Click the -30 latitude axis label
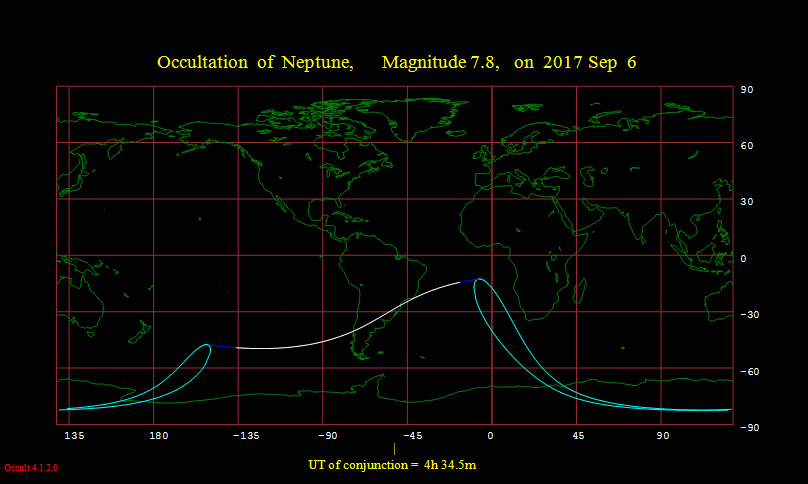808x484 pixels. (745, 315)
